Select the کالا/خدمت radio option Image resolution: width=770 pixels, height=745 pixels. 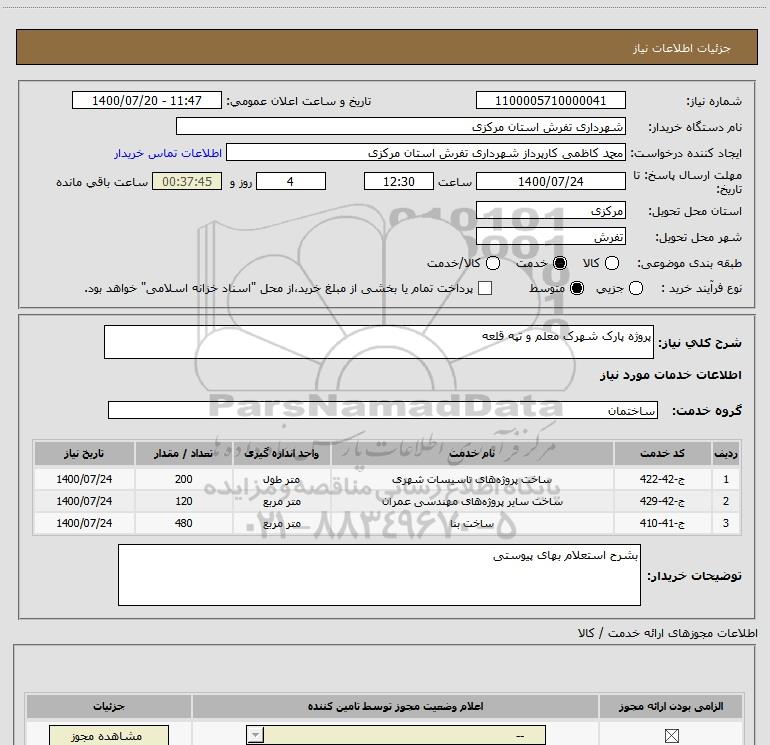[x=493, y=263]
